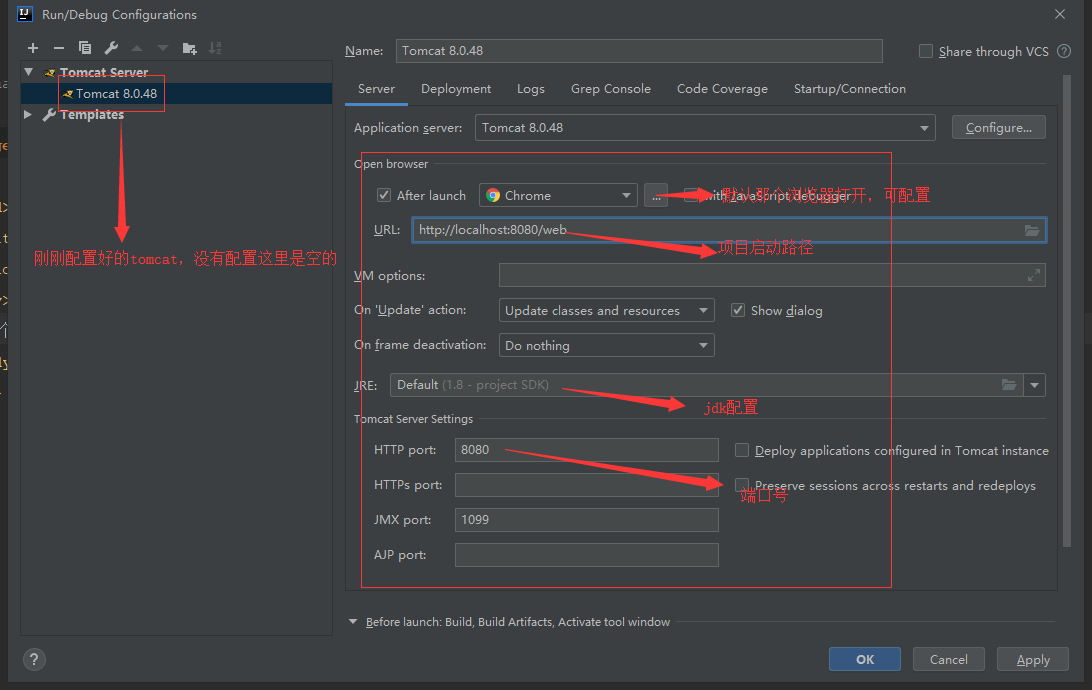The width and height of the screenshot is (1092, 690).
Task: Click the JMX port field
Action: tap(586, 520)
